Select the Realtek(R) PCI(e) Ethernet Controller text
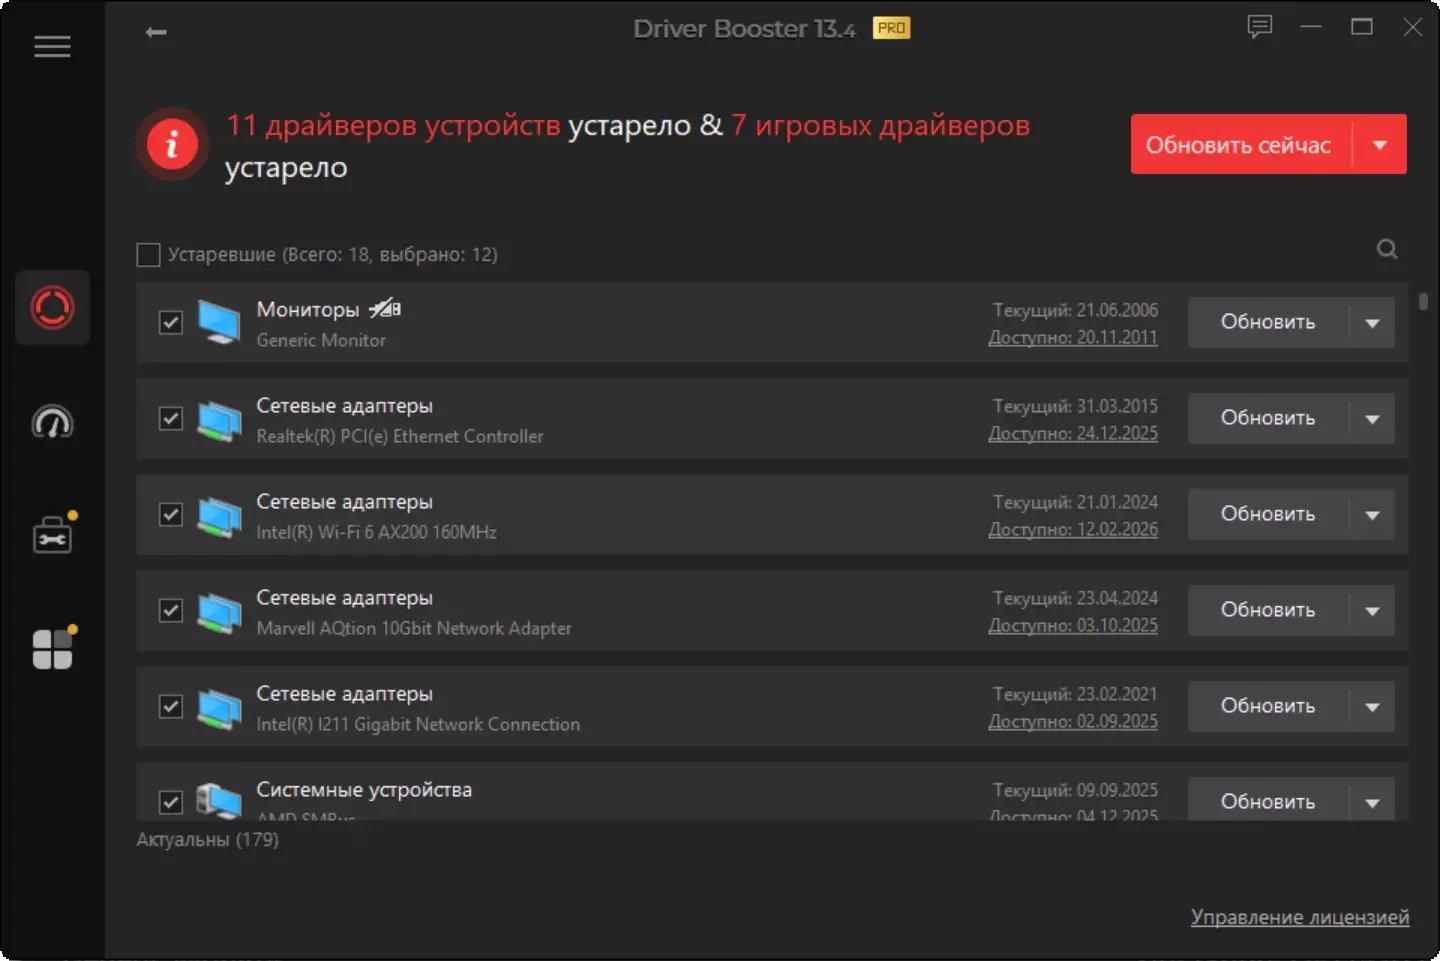 point(400,436)
